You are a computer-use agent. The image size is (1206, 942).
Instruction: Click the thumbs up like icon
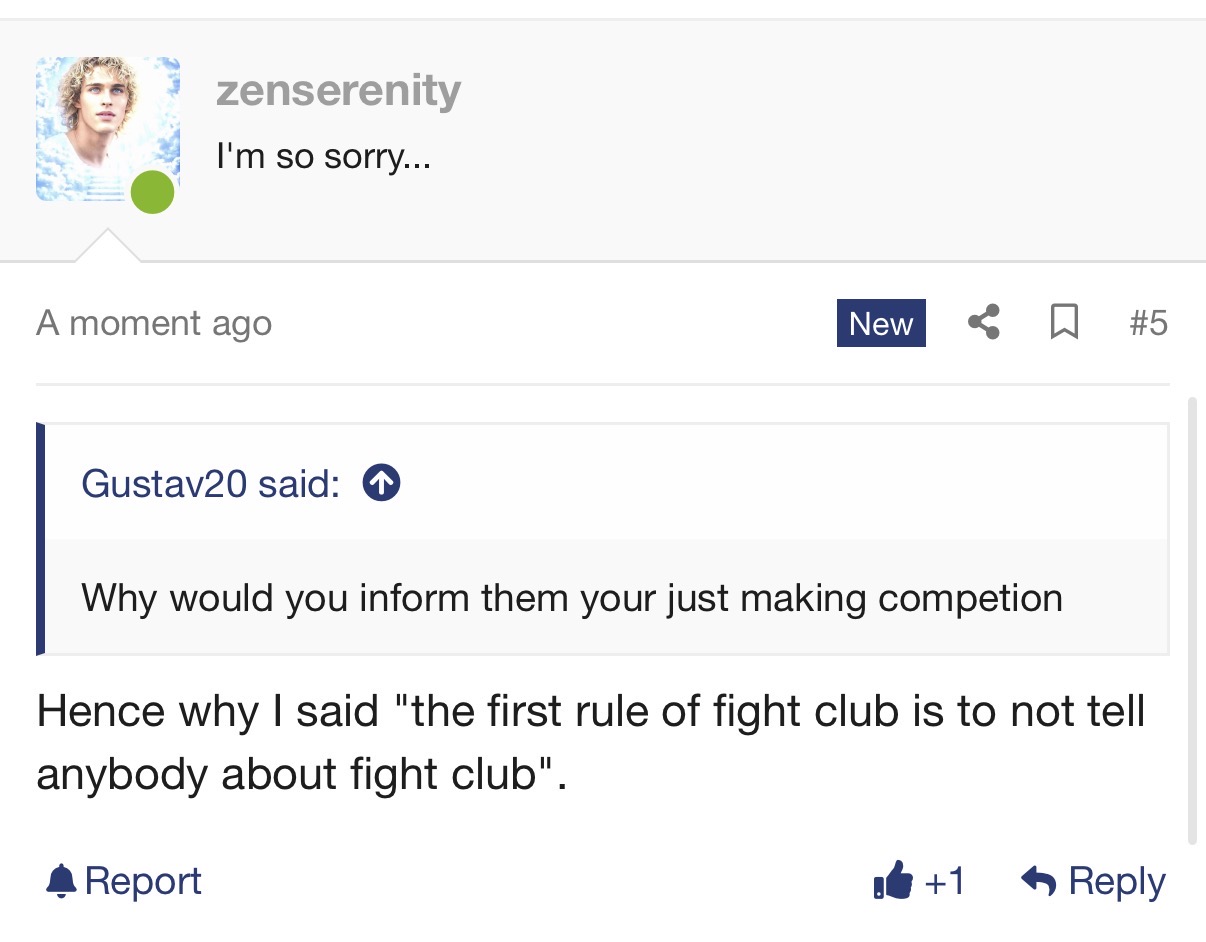coord(893,881)
